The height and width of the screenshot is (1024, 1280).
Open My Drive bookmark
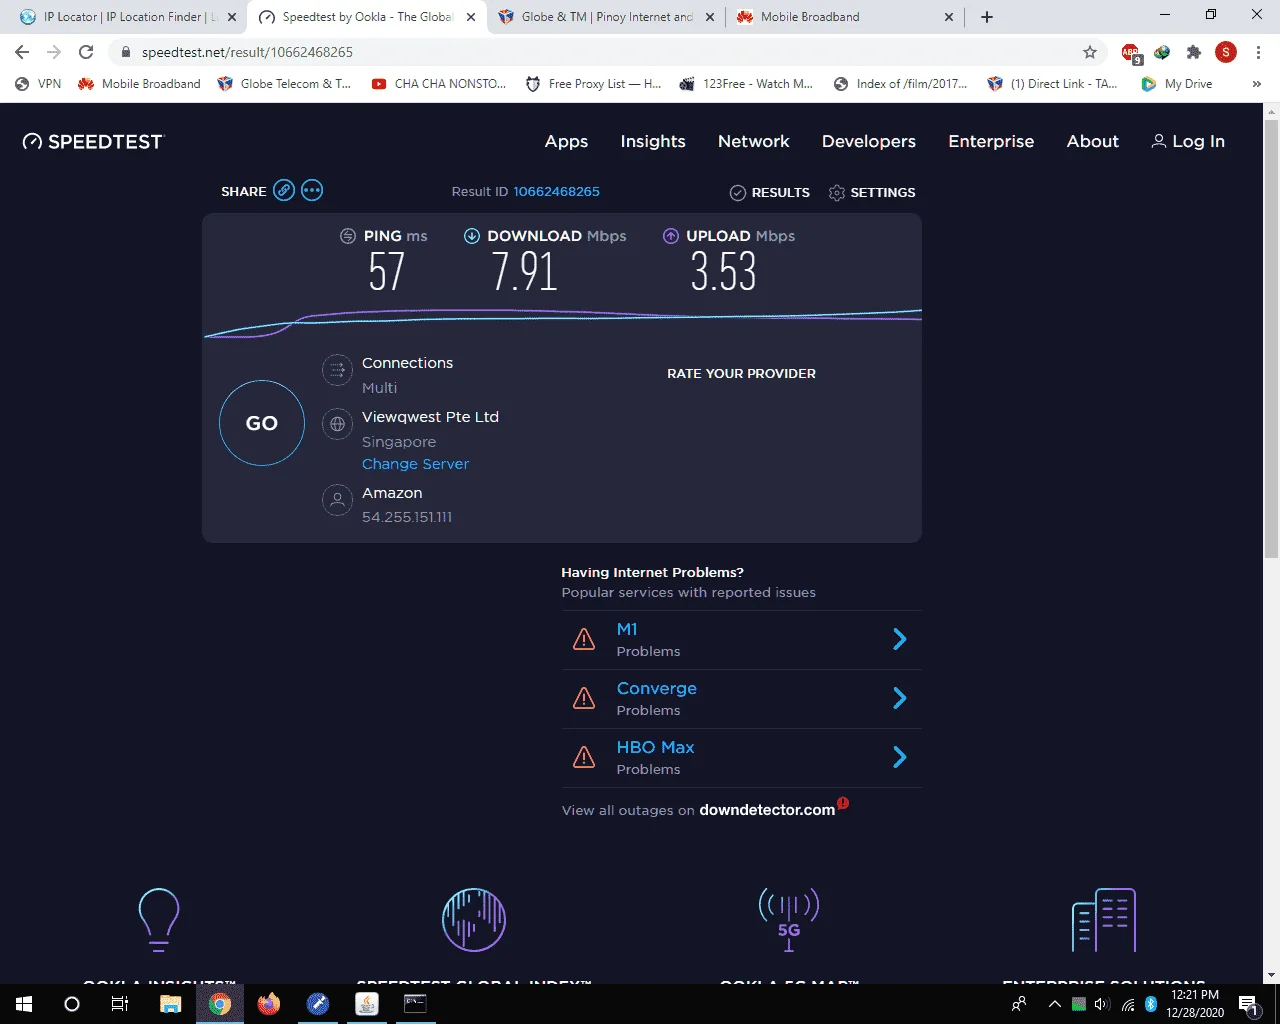[x=1177, y=84]
